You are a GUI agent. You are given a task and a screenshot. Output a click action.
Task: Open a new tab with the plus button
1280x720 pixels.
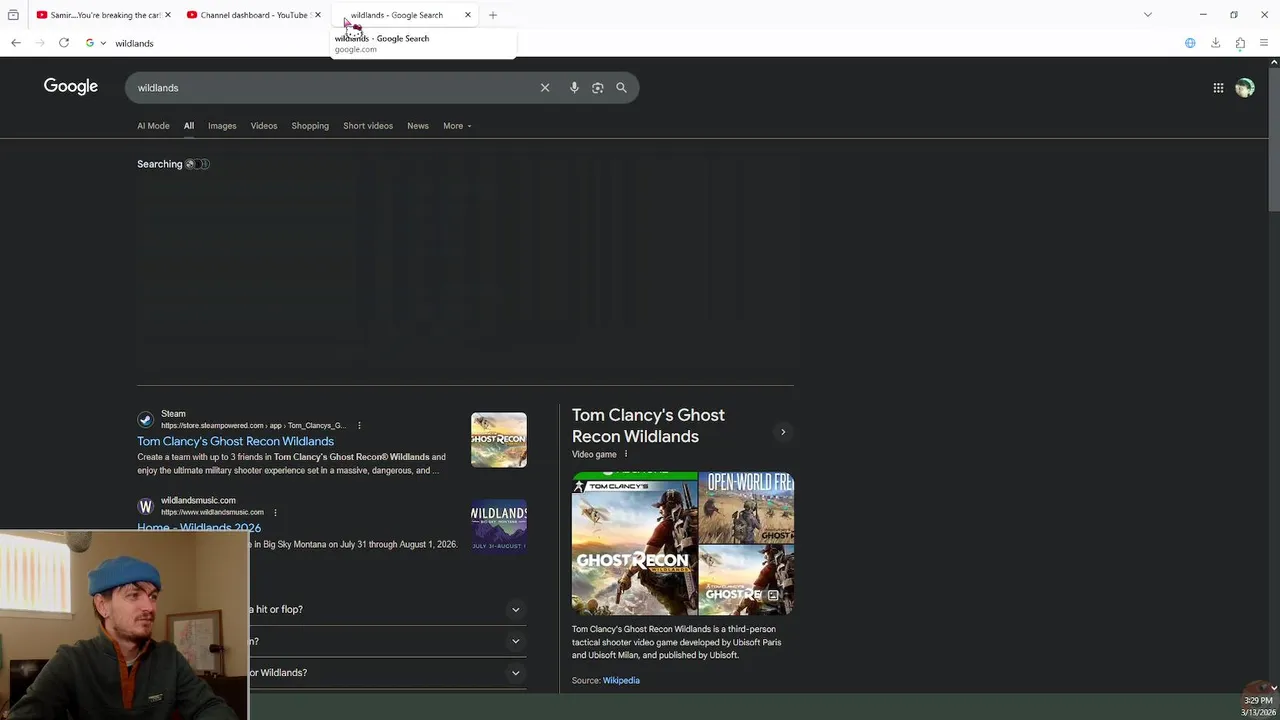[x=493, y=15]
